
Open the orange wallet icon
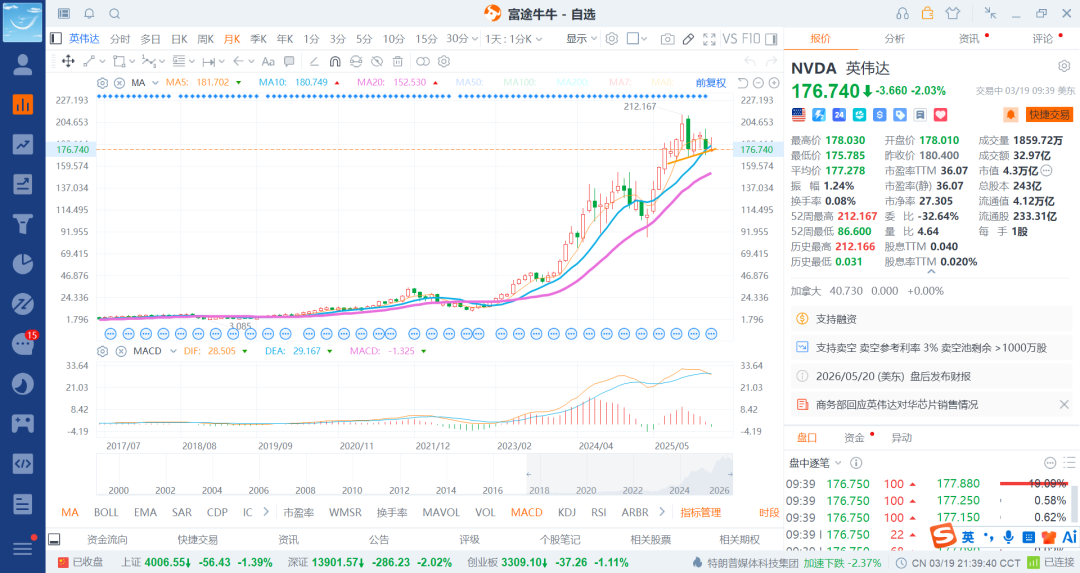(927, 13)
